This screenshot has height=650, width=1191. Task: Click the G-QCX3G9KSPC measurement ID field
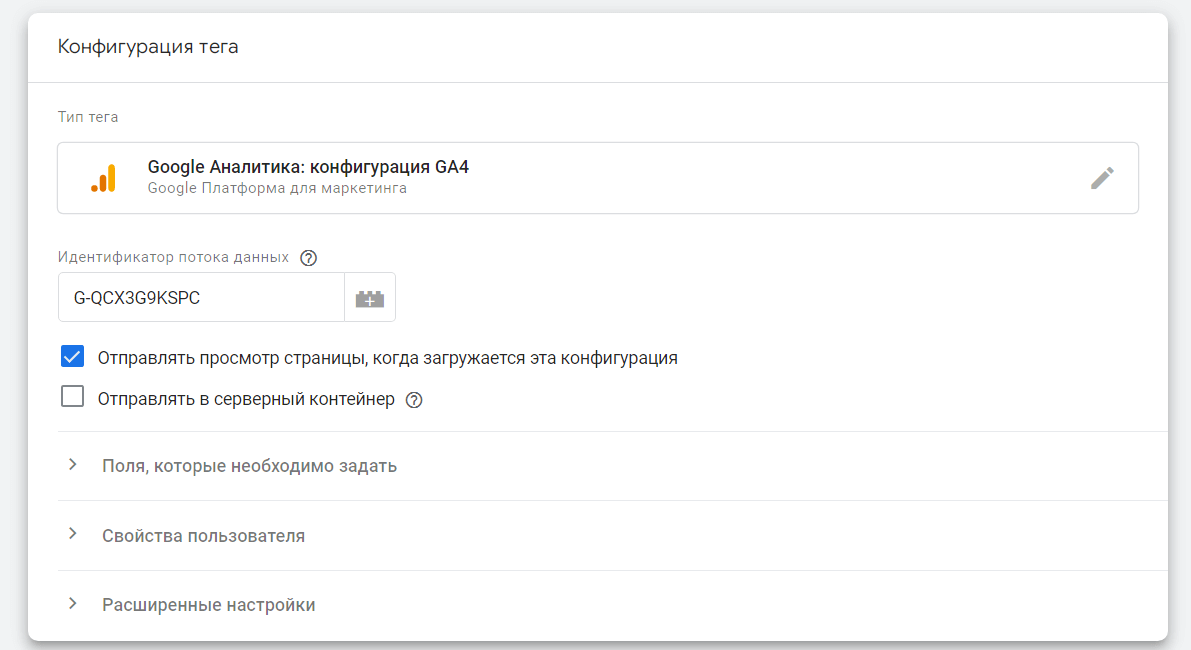coord(201,298)
